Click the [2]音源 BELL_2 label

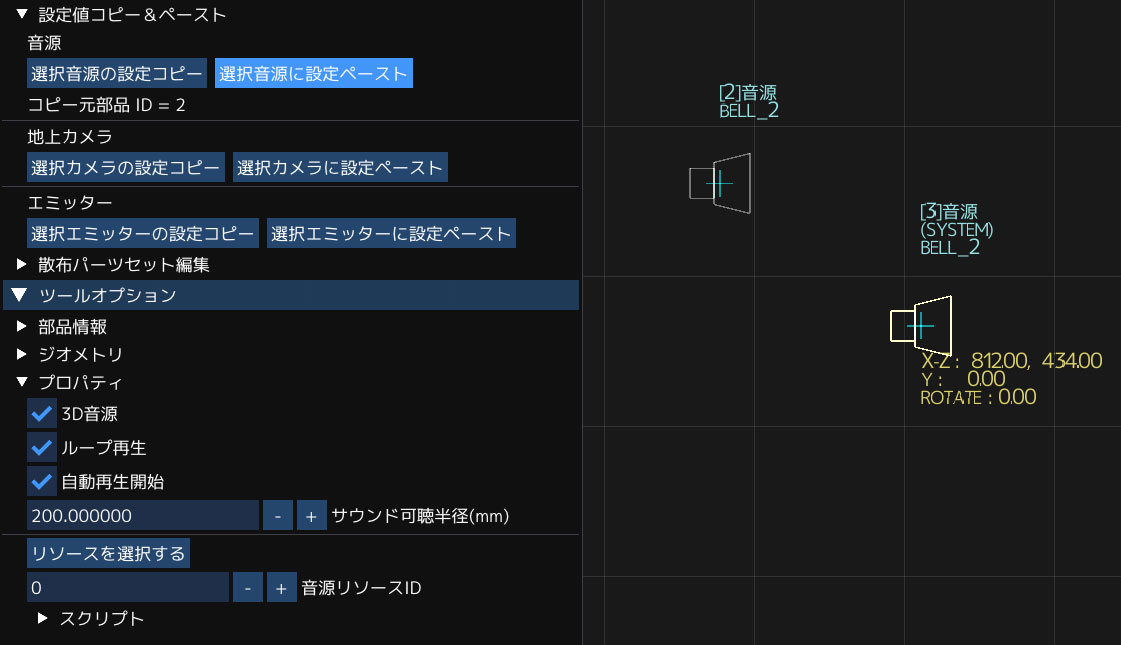coord(749,102)
